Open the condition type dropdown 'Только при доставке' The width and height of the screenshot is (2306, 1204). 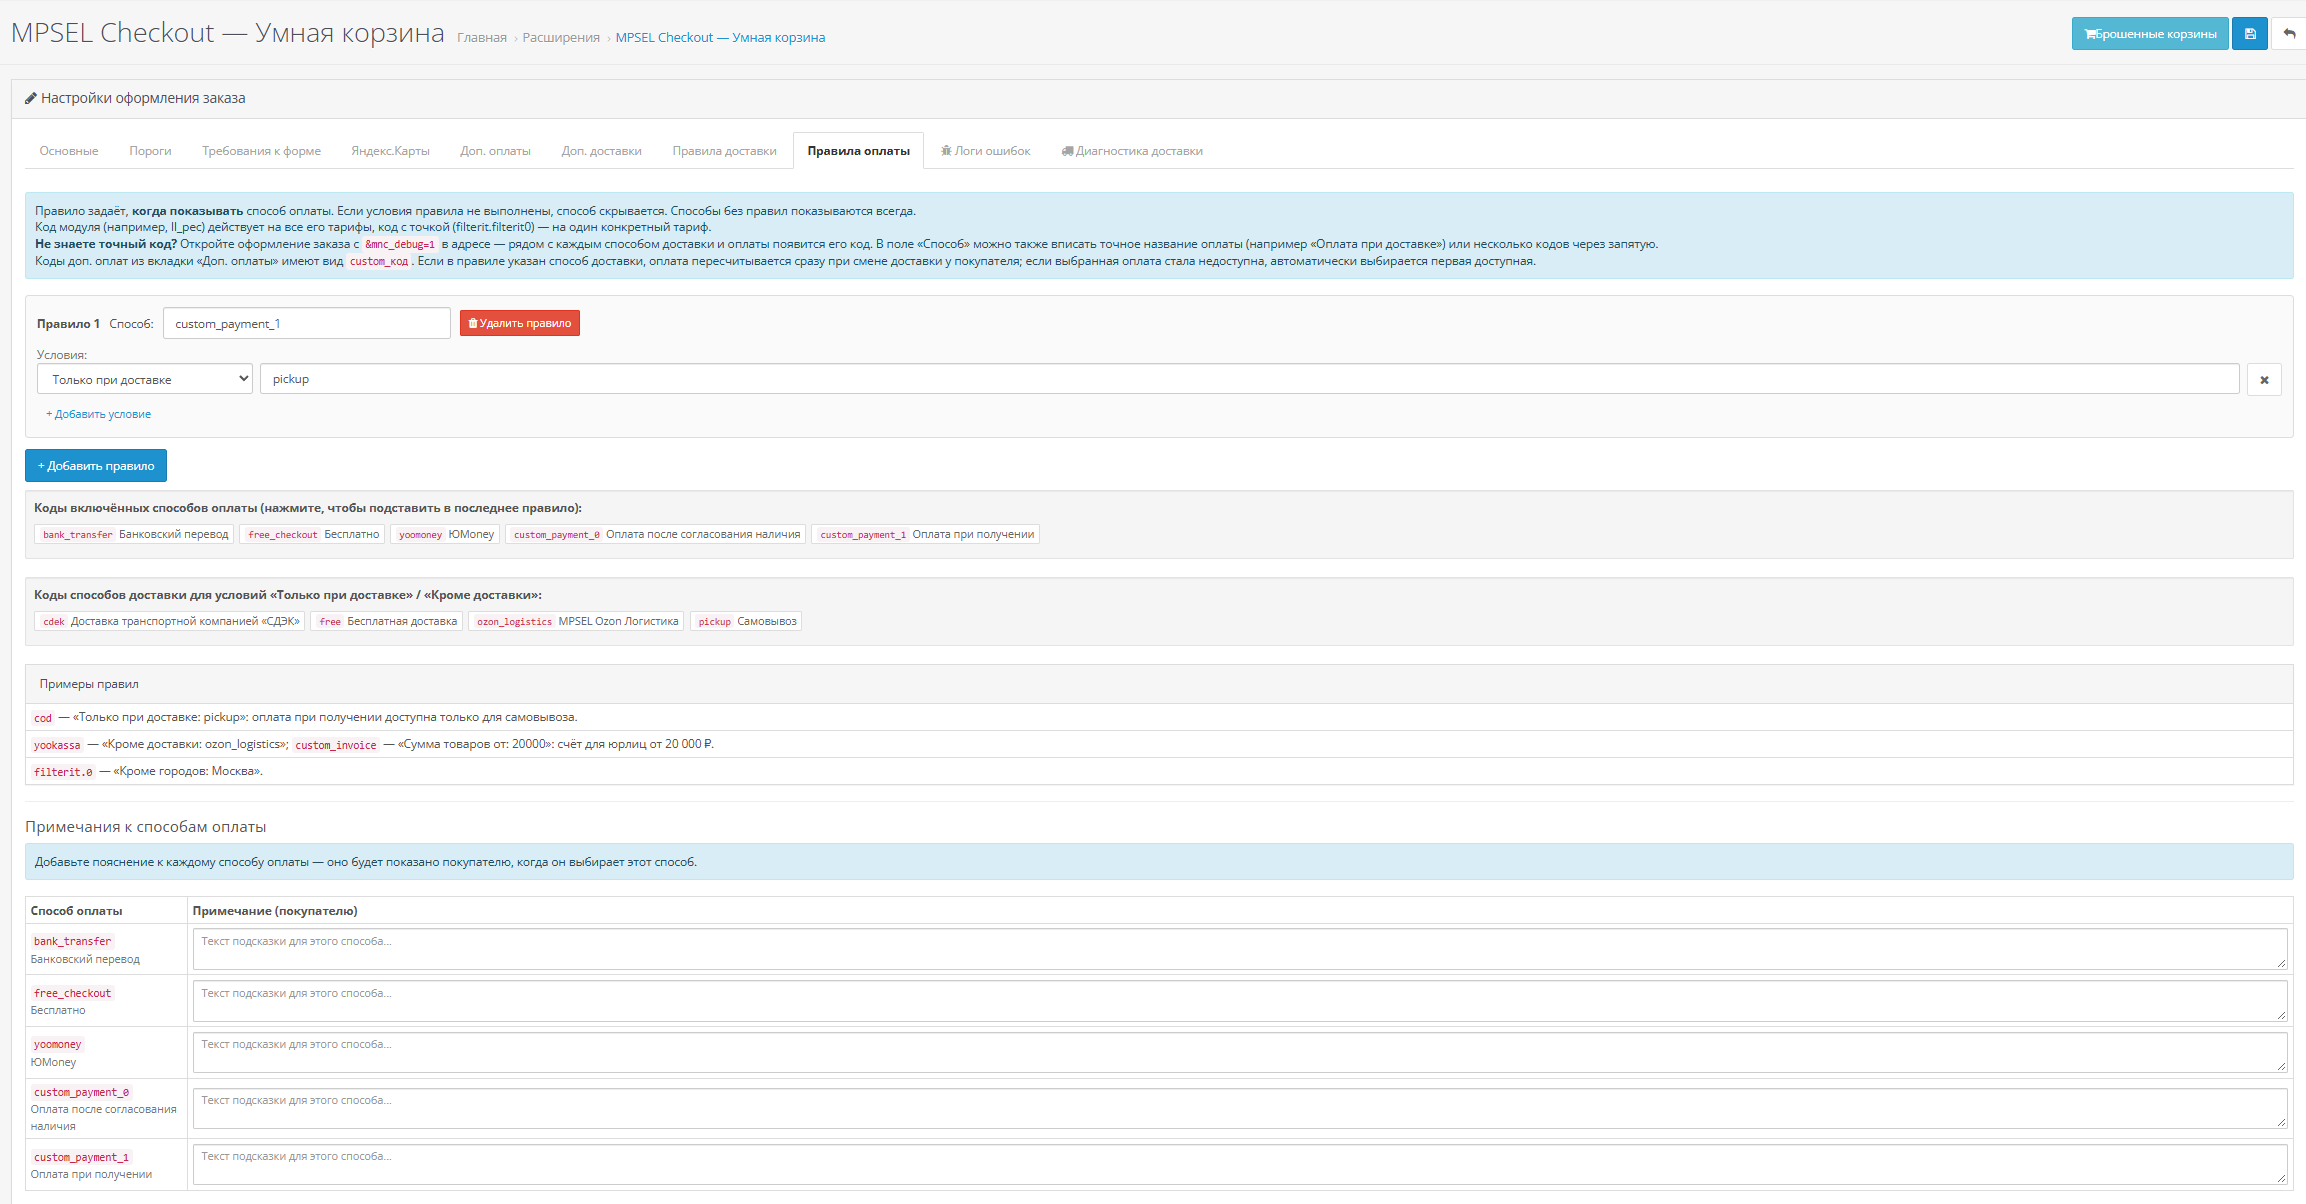pos(145,379)
